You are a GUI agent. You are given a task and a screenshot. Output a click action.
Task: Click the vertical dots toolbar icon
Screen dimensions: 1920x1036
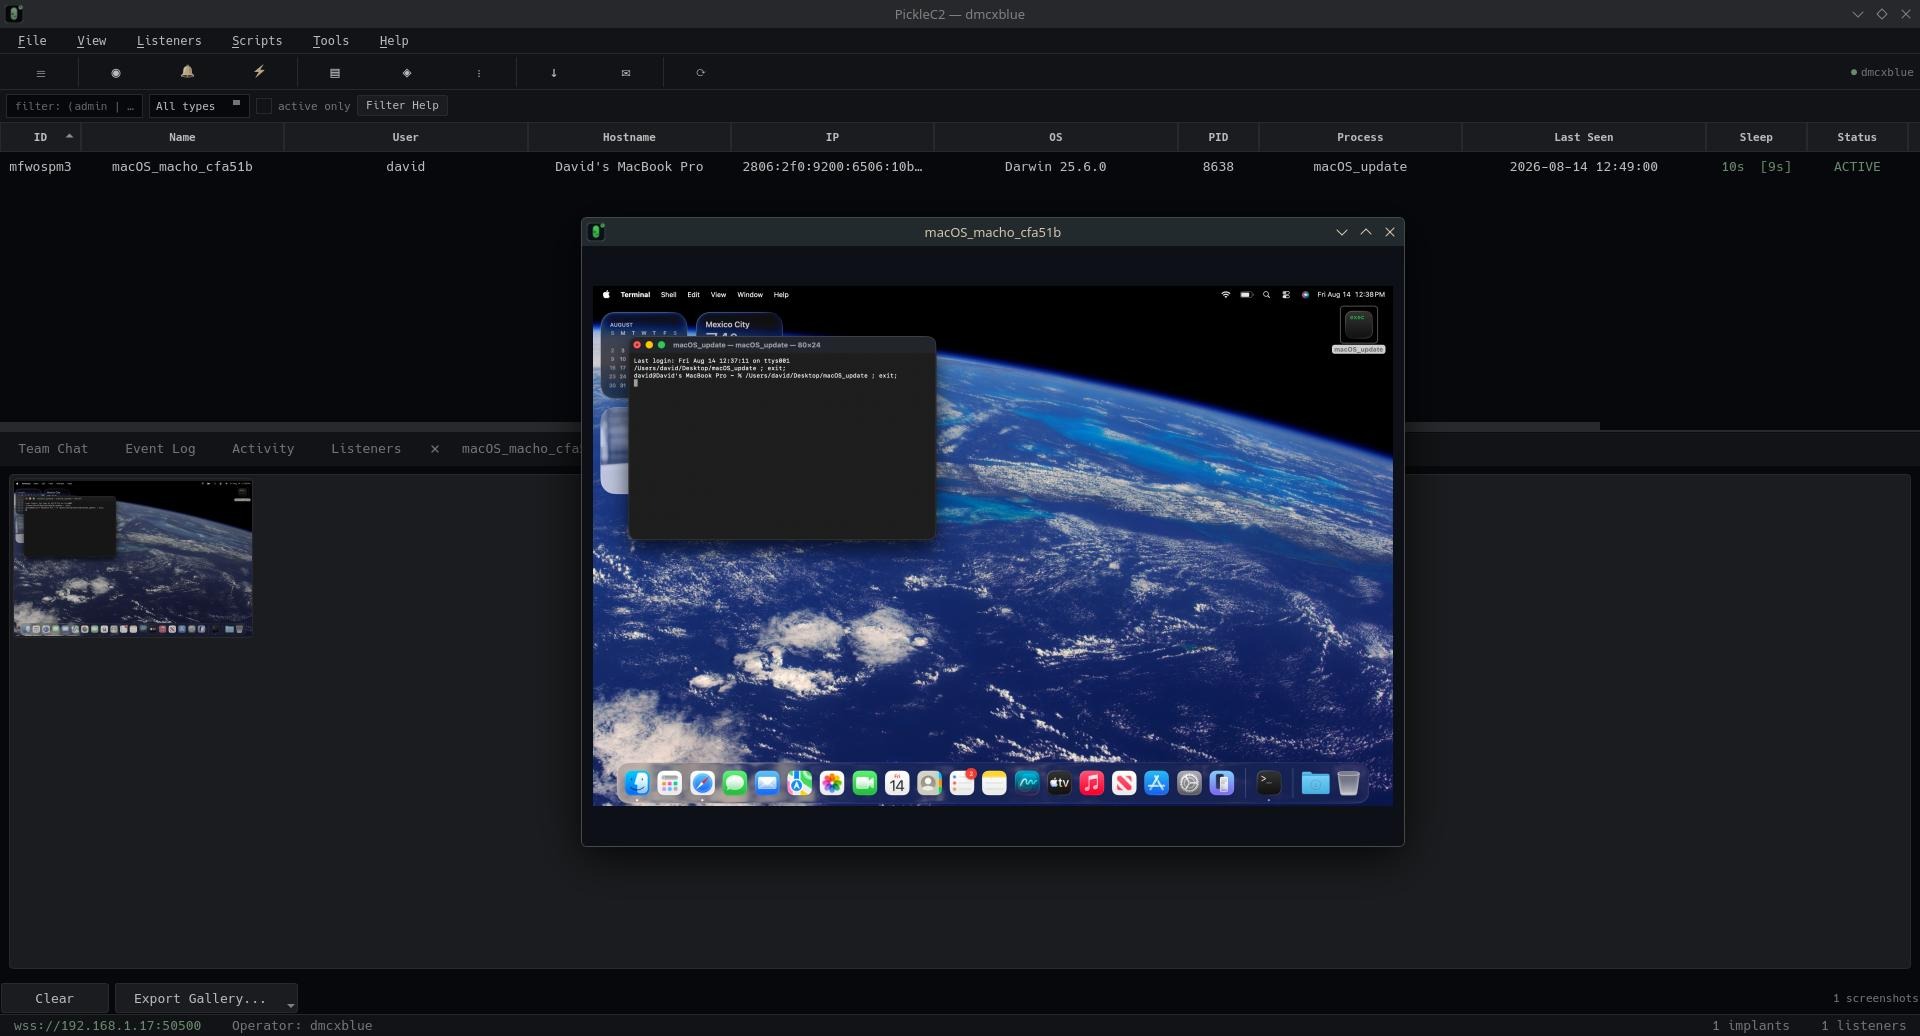[479, 73]
